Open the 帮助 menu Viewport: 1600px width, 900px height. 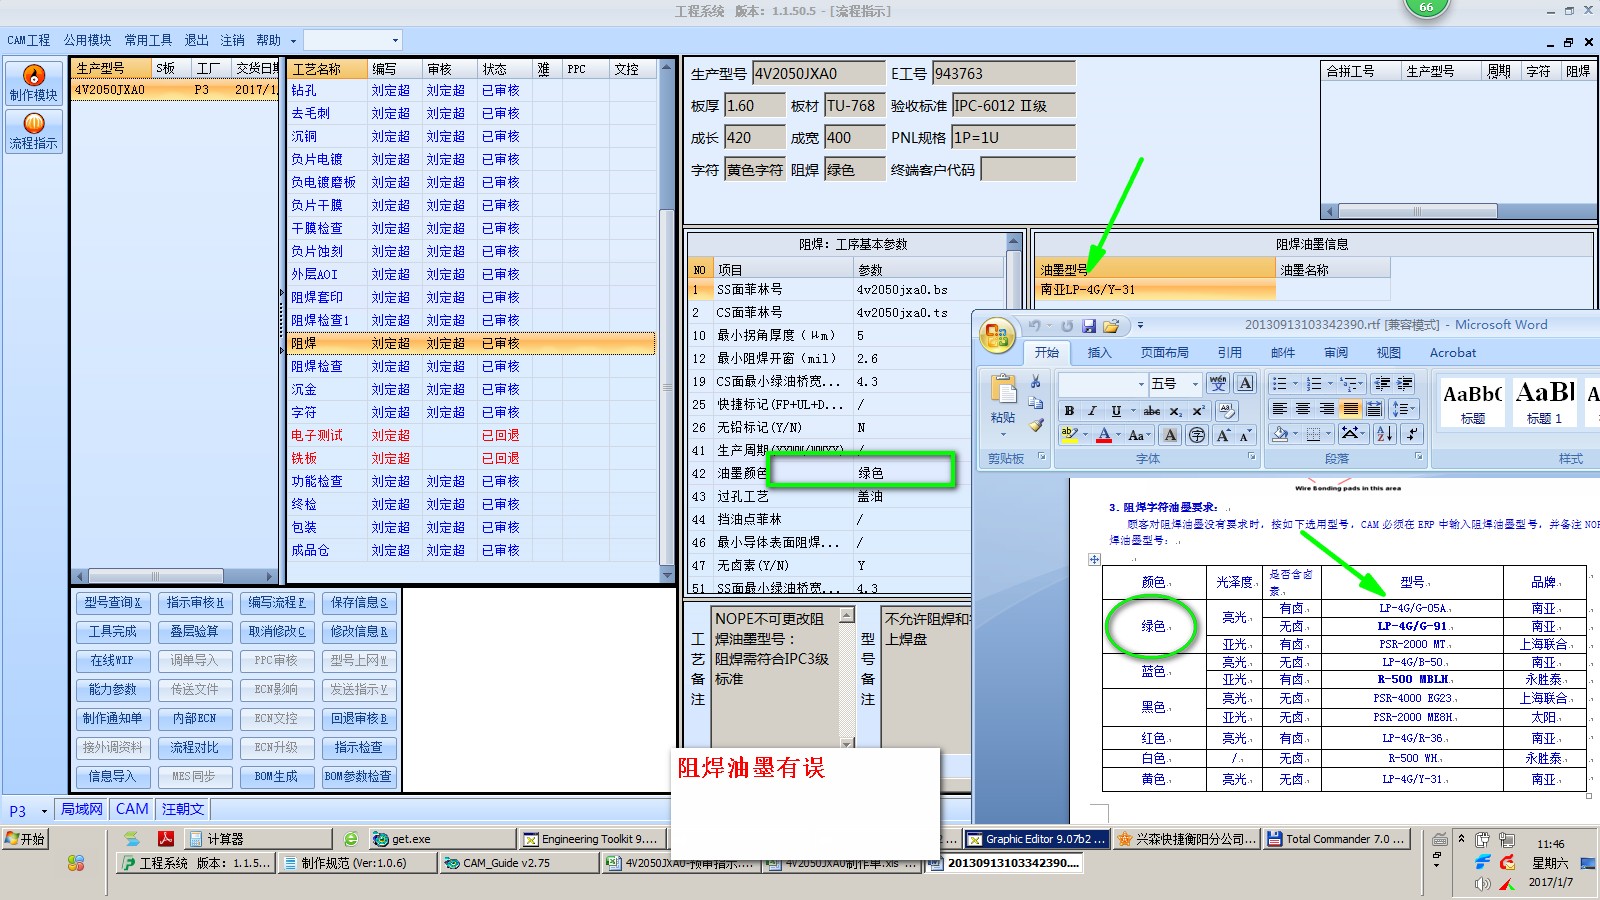(268, 40)
